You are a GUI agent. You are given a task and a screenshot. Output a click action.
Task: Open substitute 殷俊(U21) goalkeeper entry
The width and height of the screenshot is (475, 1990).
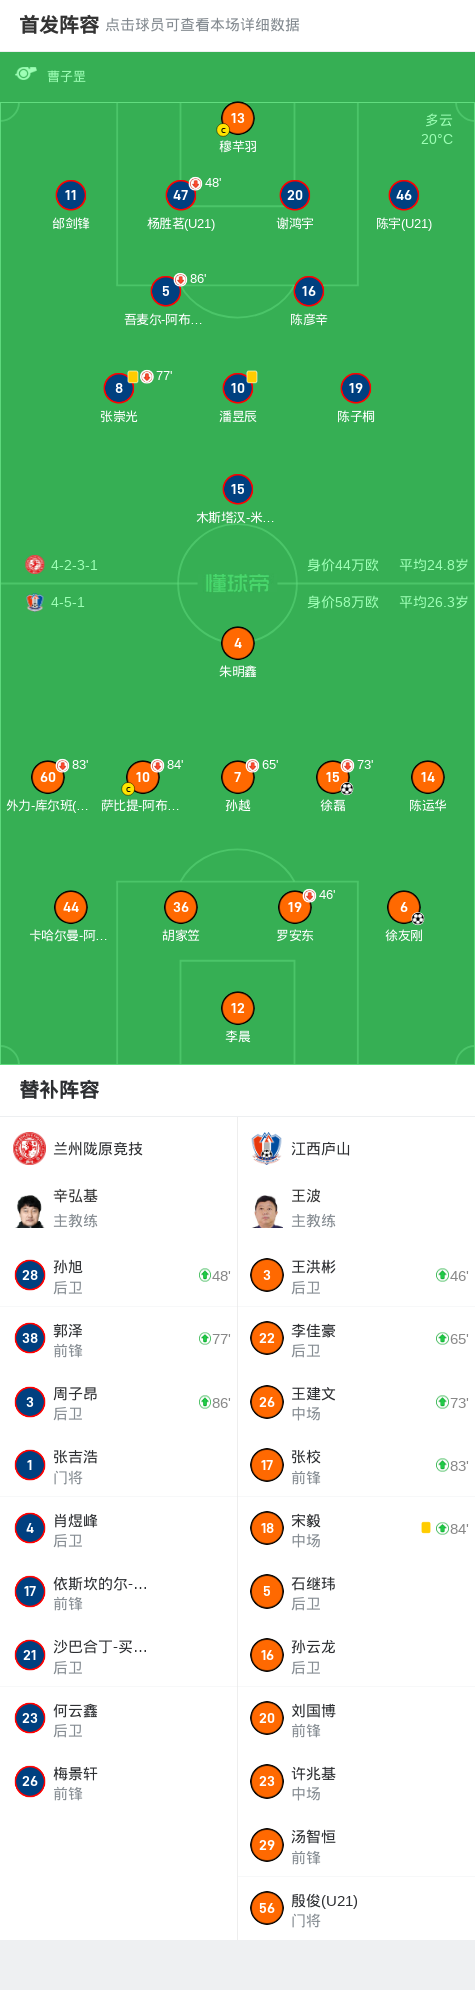coord(356,1908)
